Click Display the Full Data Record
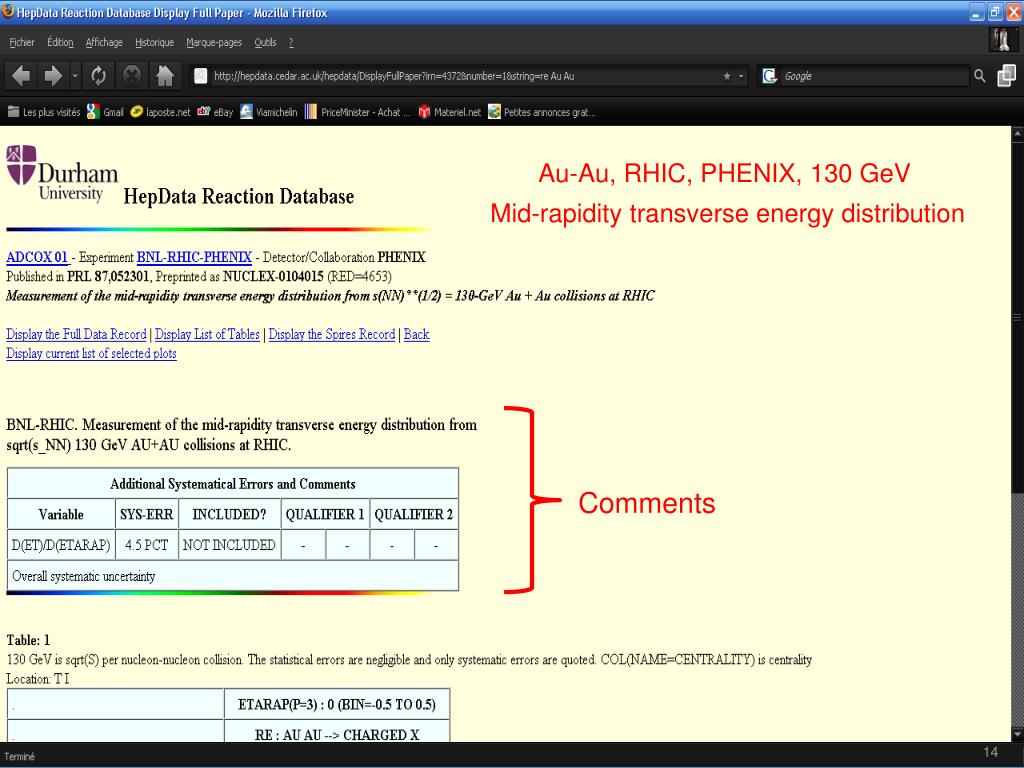The width and height of the screenshot is (1024, 768). tap(76, 335)
